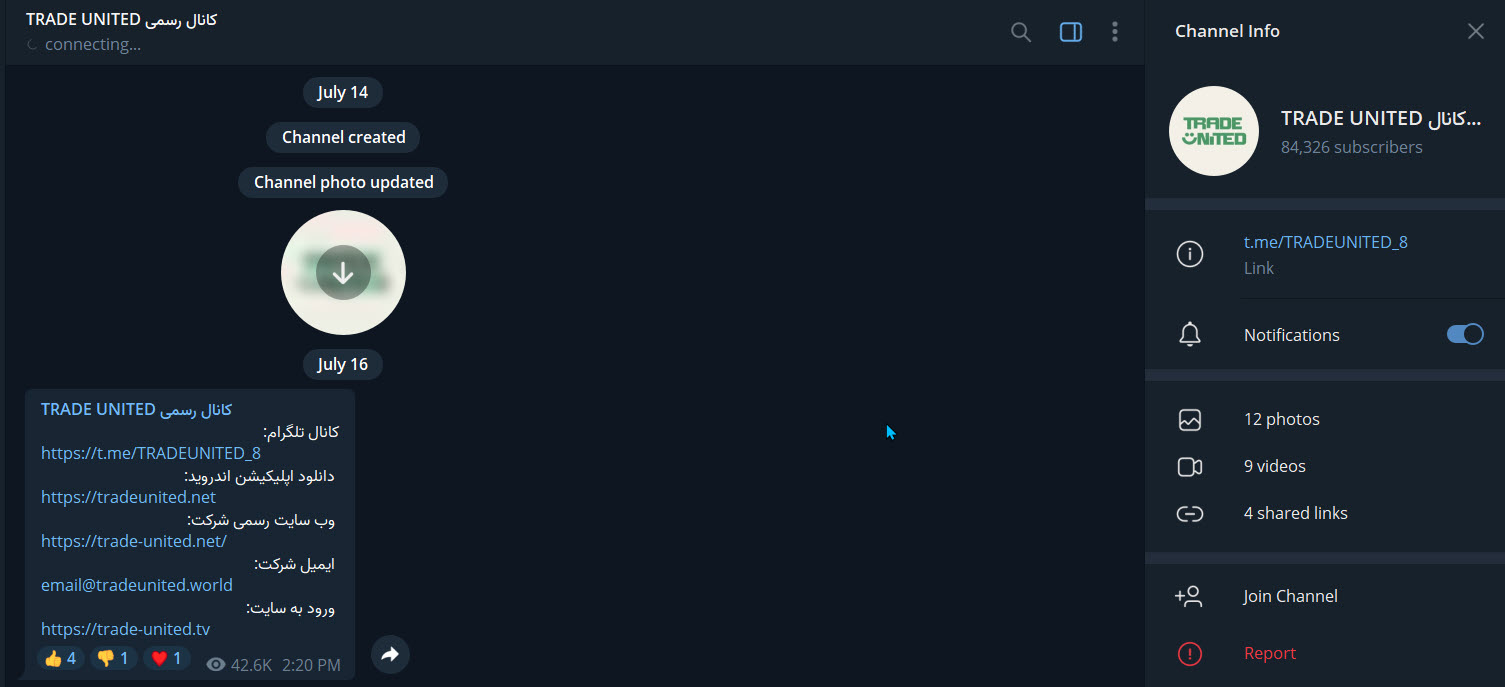The image size is (1505, 687).
Task: Toggle the thumbs down reaction
Action: point(114,658)
